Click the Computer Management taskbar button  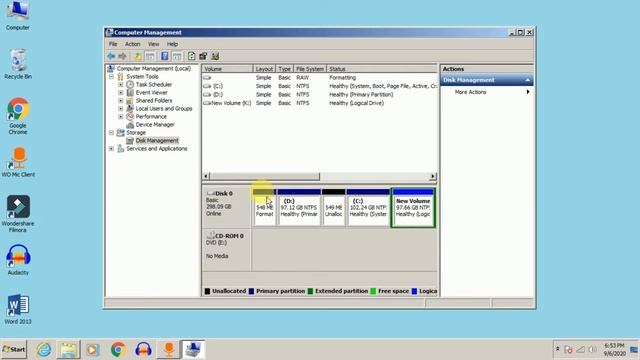point(193,349)
